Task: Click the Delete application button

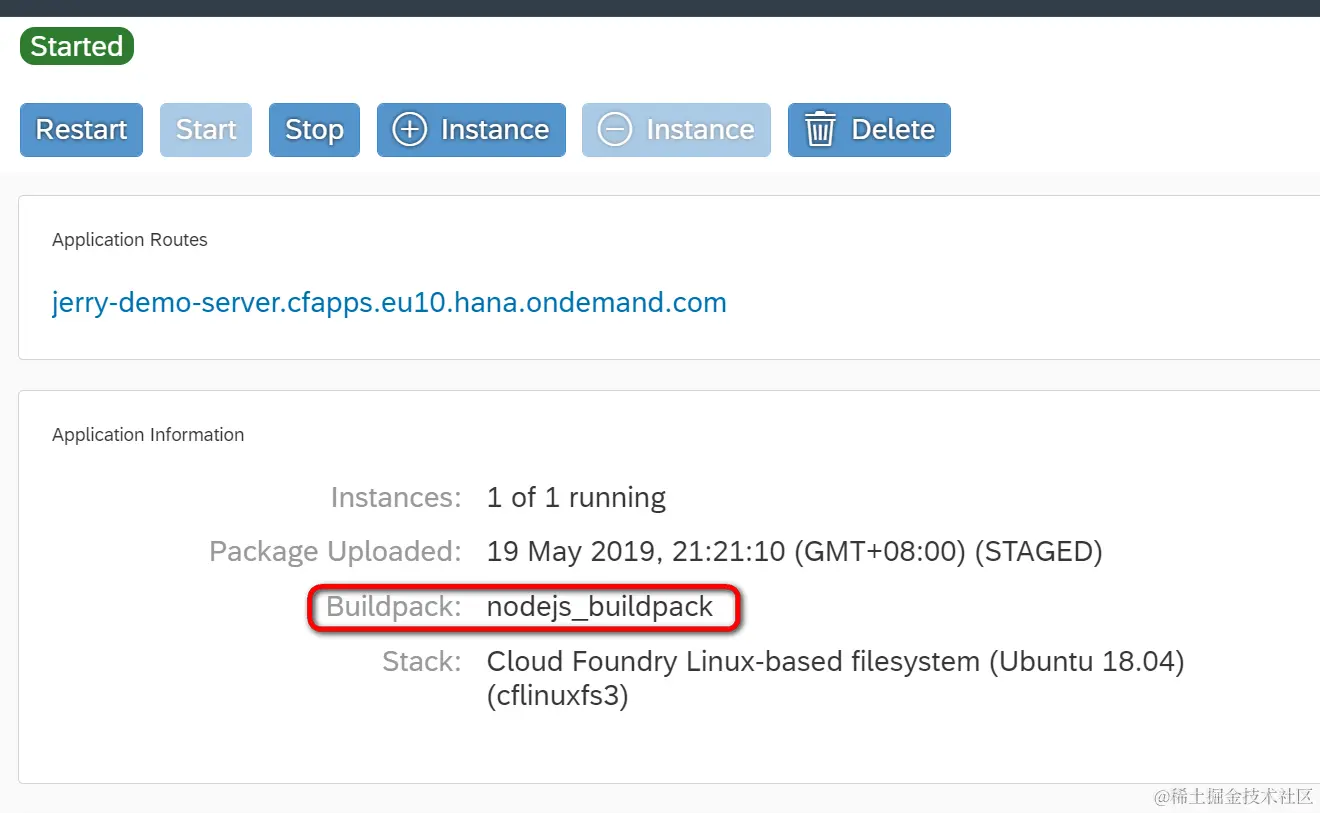Action: pos(868,129)
